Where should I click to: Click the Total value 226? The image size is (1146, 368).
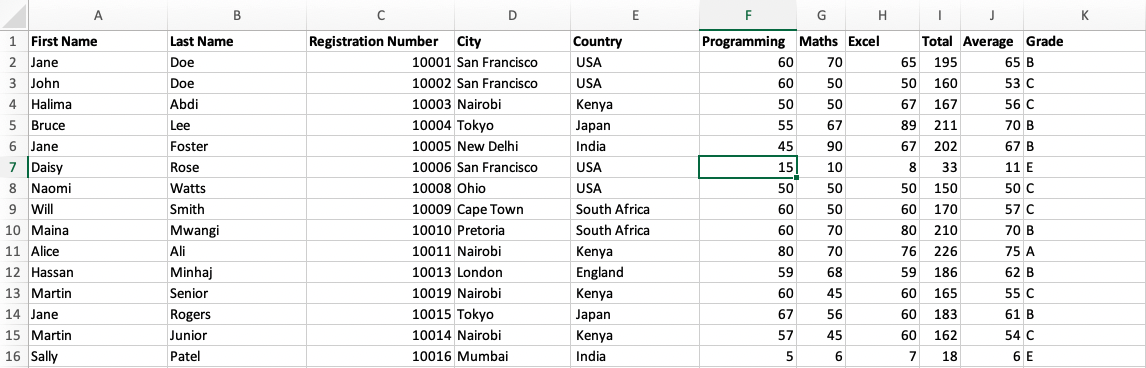[940, 252]
